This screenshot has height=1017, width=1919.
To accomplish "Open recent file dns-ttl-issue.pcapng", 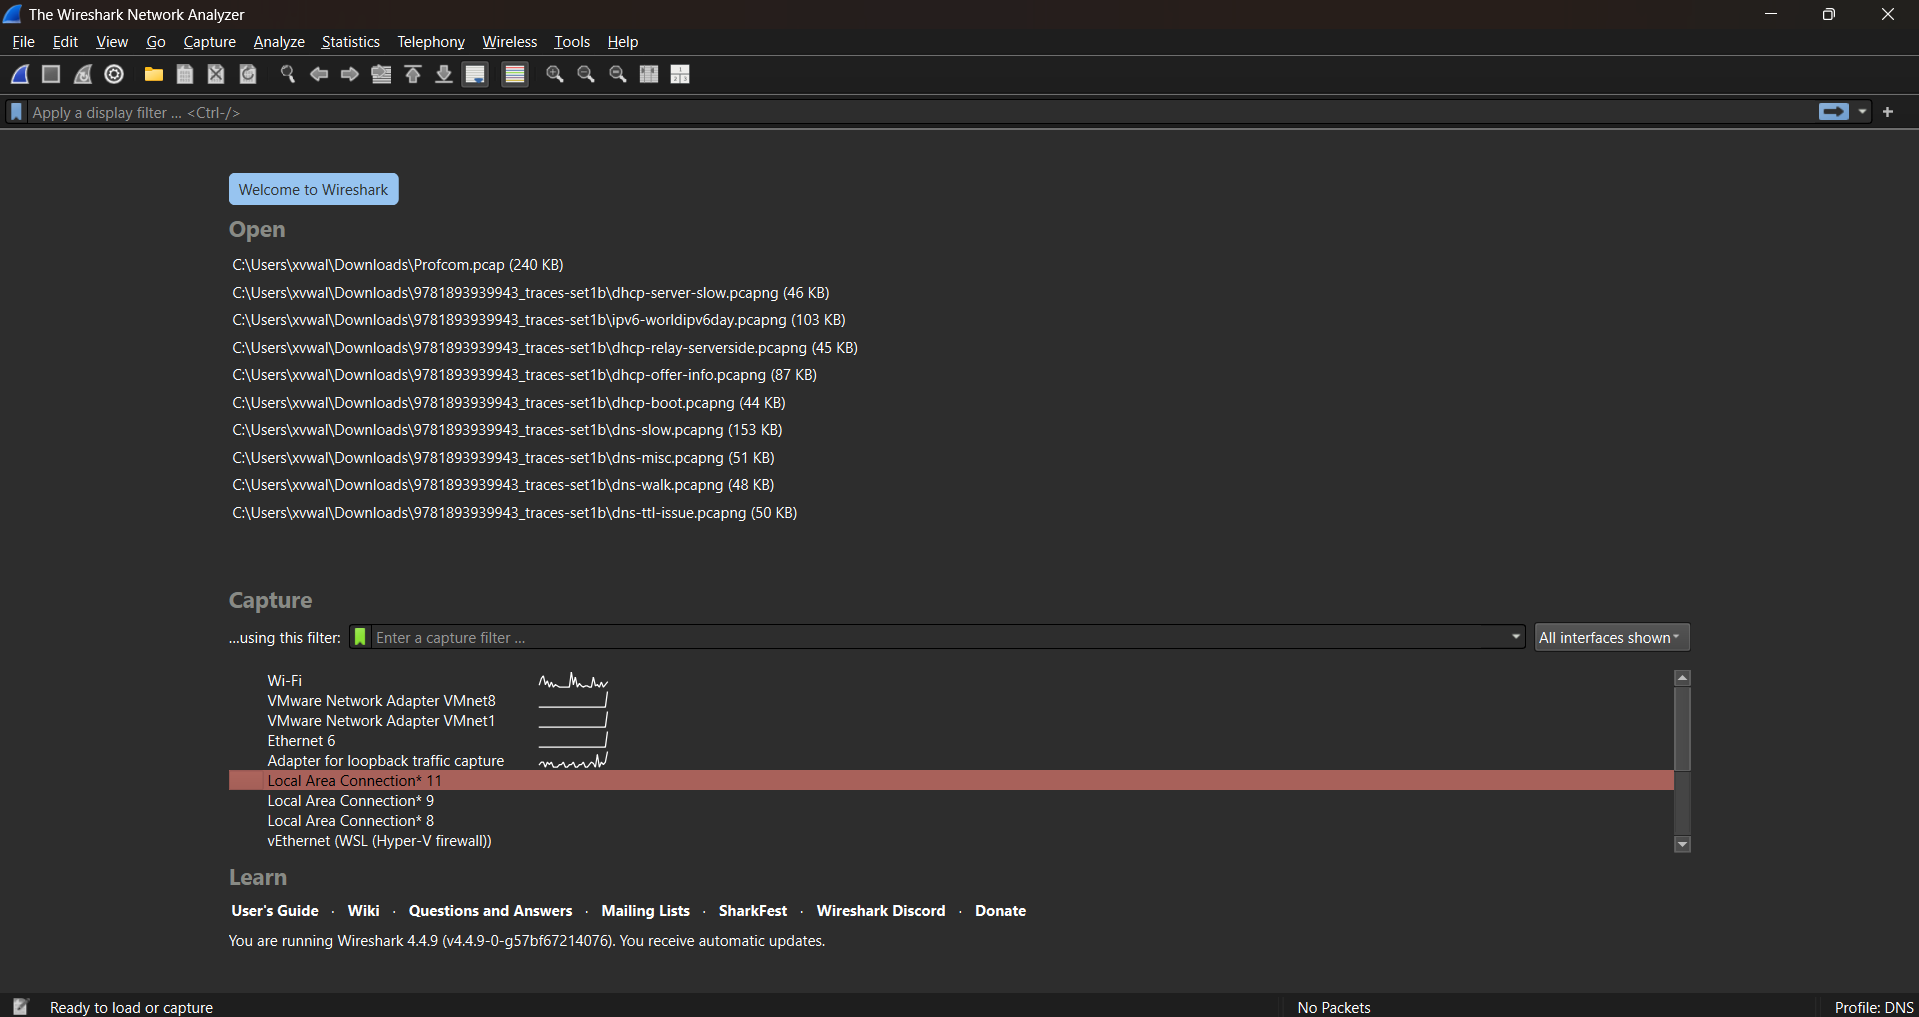I will click(515, 513).
